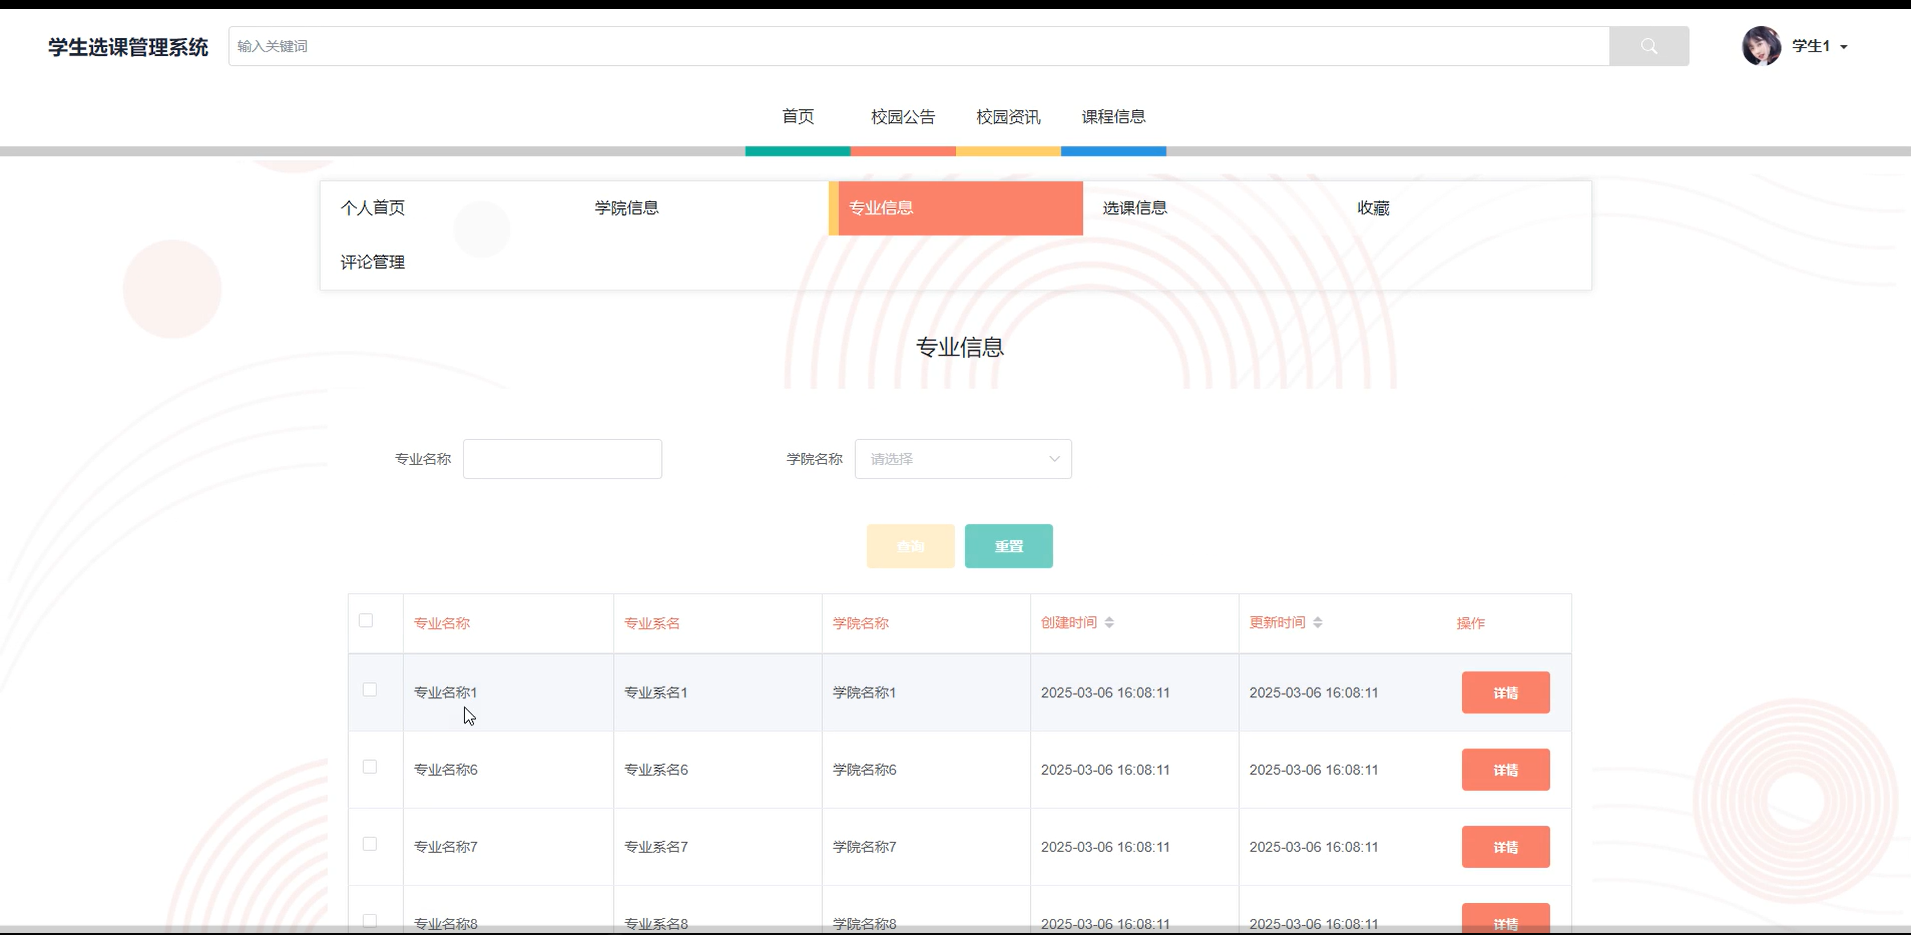Click the magnifier search button
1911x935 pixels.
click(x=1649, y=46)
